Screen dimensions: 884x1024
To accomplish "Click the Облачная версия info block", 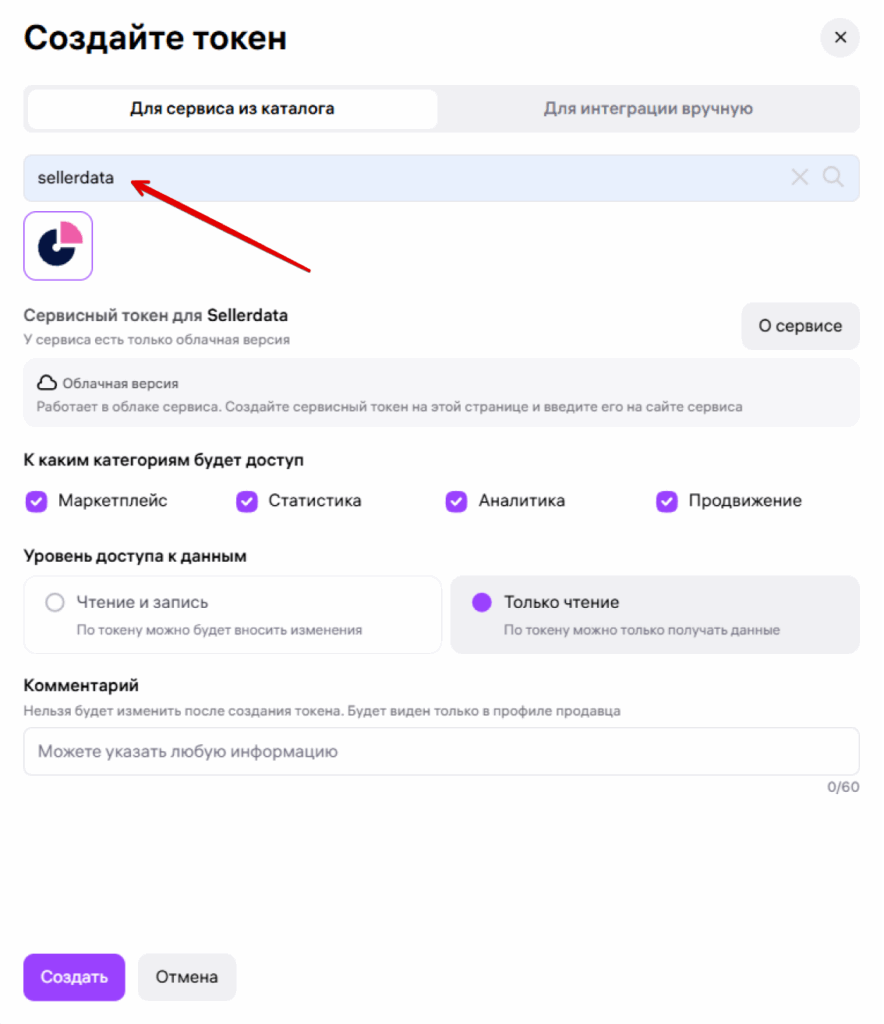I will (441, 394).
